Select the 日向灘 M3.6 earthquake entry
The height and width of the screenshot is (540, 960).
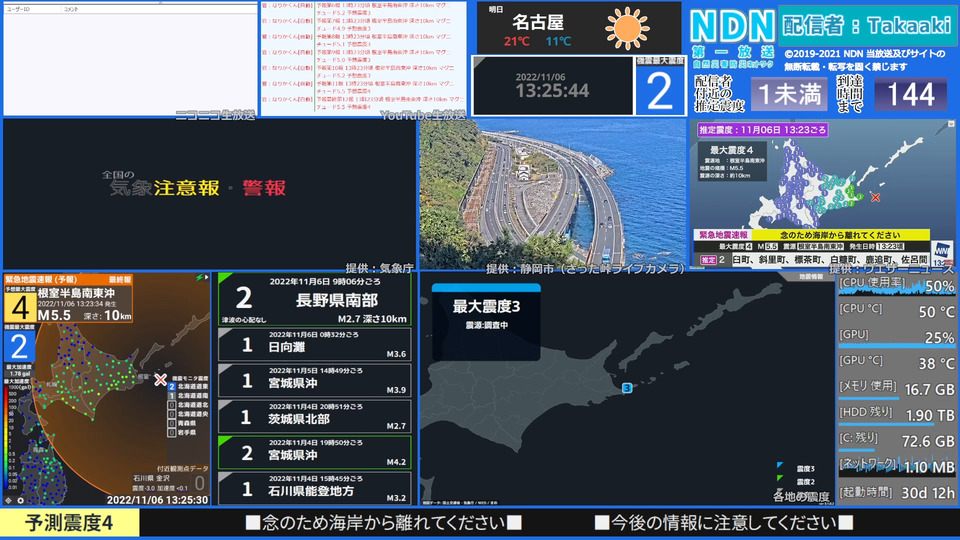pyautogui.click(x=315, y=345)
